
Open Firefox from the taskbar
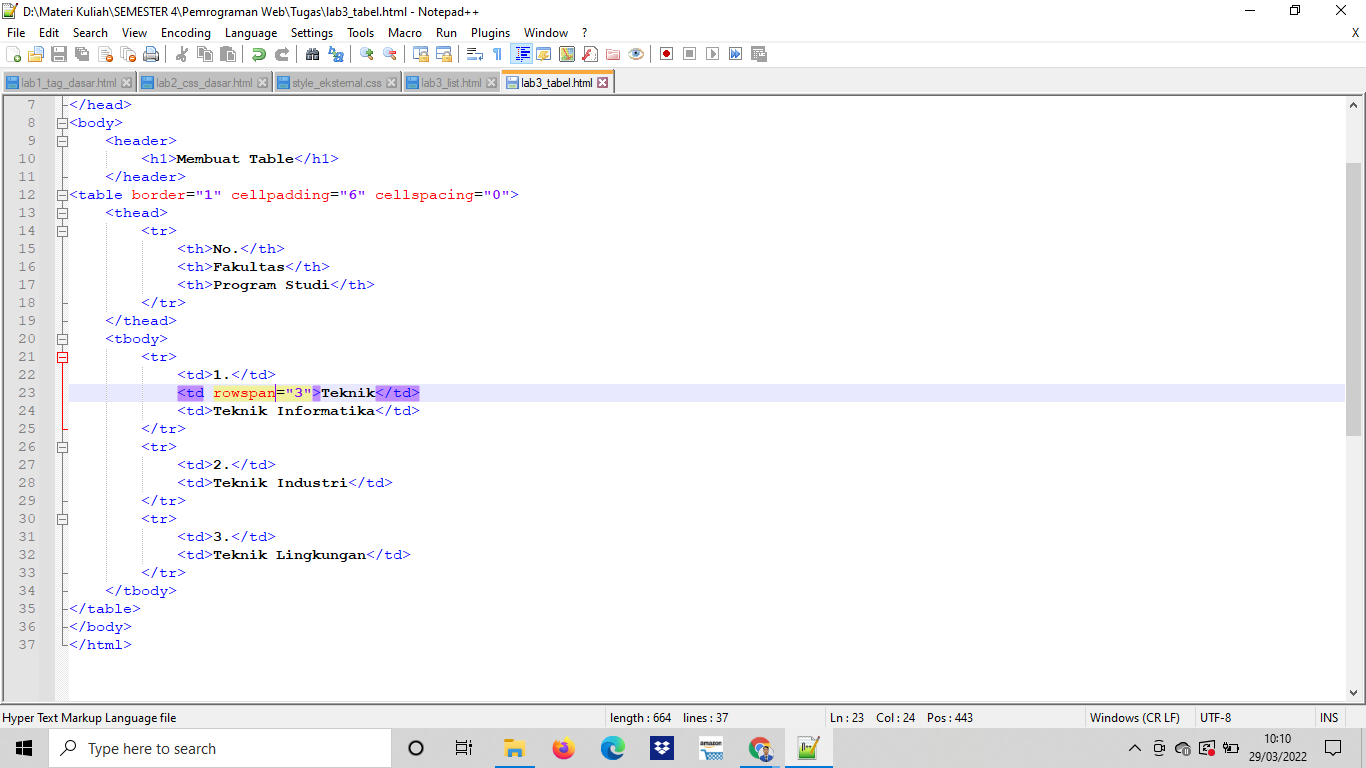[563, 747]
